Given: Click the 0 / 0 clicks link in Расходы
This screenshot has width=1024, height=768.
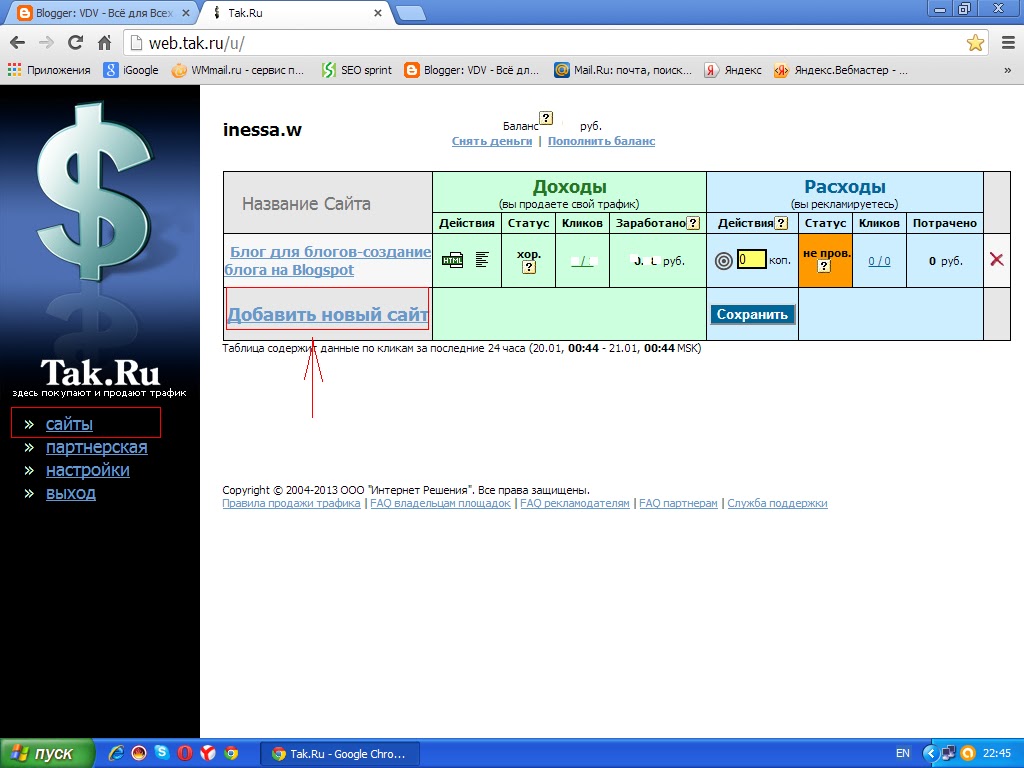Looking at the screenshot, I should pyautogui.click(x=879, y=261).
